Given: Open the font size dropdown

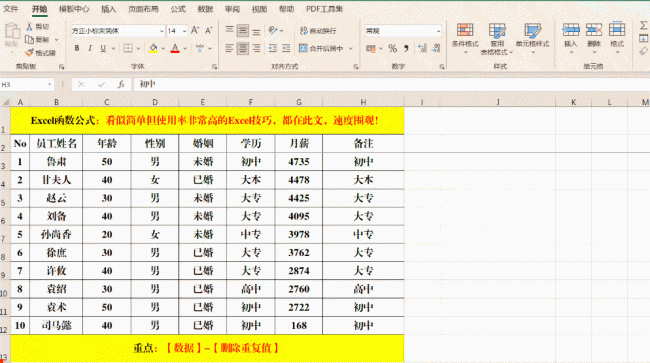Looking at the screenshot, I should click(x=184, y=31).
